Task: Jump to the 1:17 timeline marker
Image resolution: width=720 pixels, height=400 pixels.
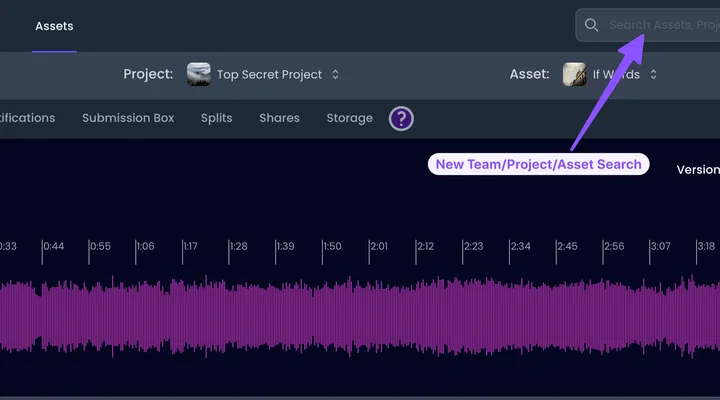Action: click(x=190, y=246)
